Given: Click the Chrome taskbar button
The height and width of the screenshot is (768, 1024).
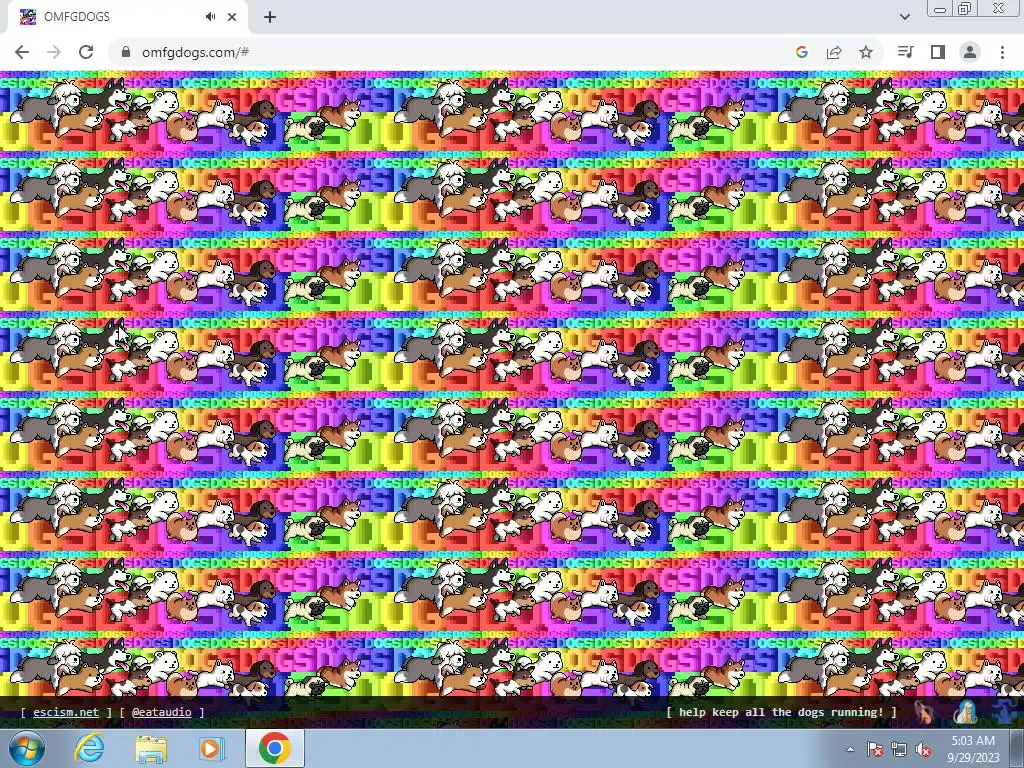Looking at the screenshot, I should pos(274,749).
